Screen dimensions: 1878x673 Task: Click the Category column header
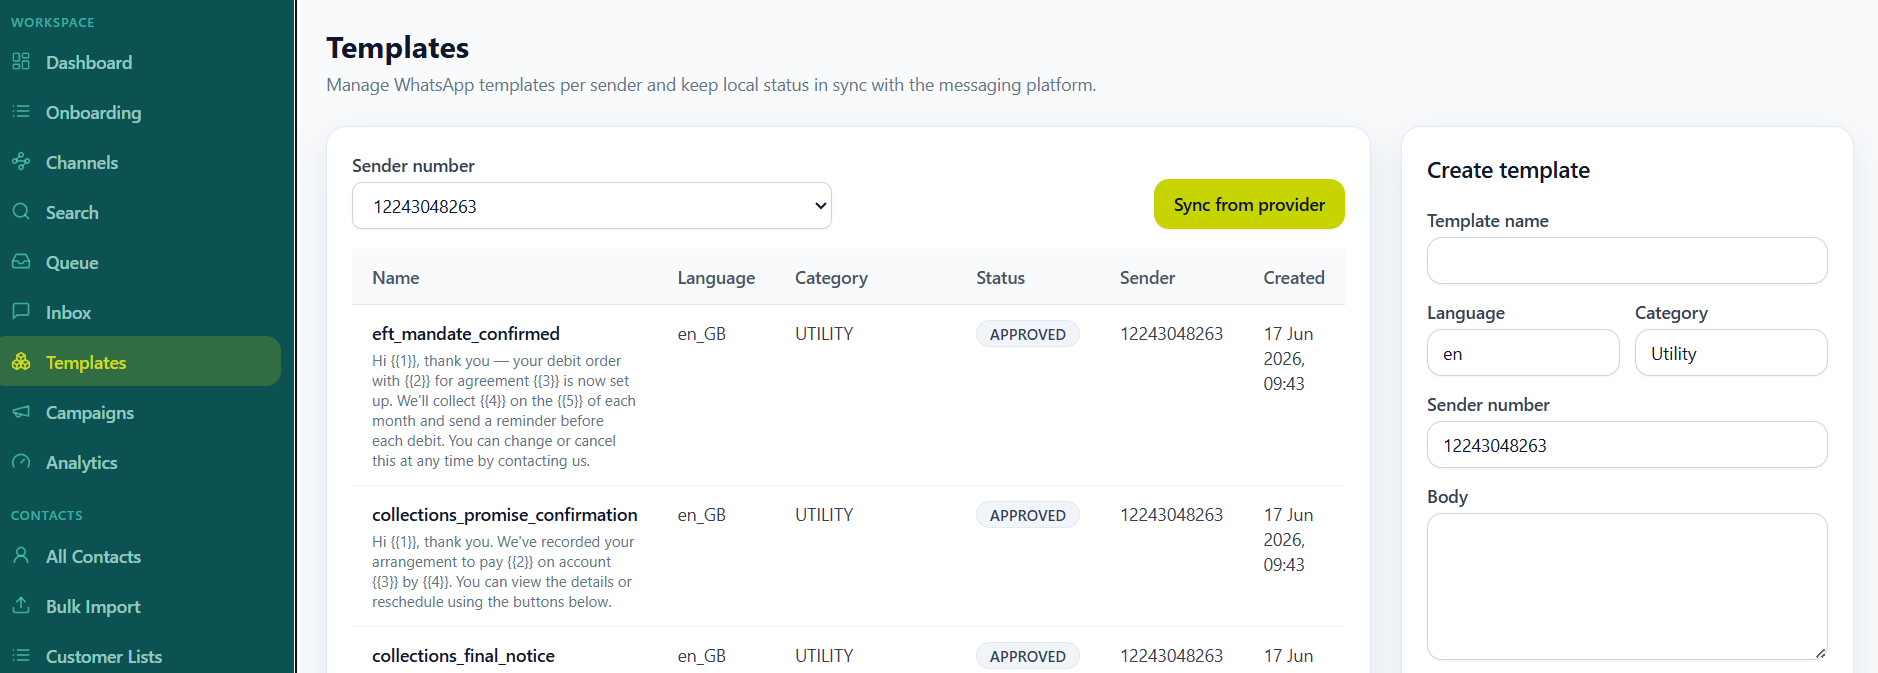[x=831, y=278]
